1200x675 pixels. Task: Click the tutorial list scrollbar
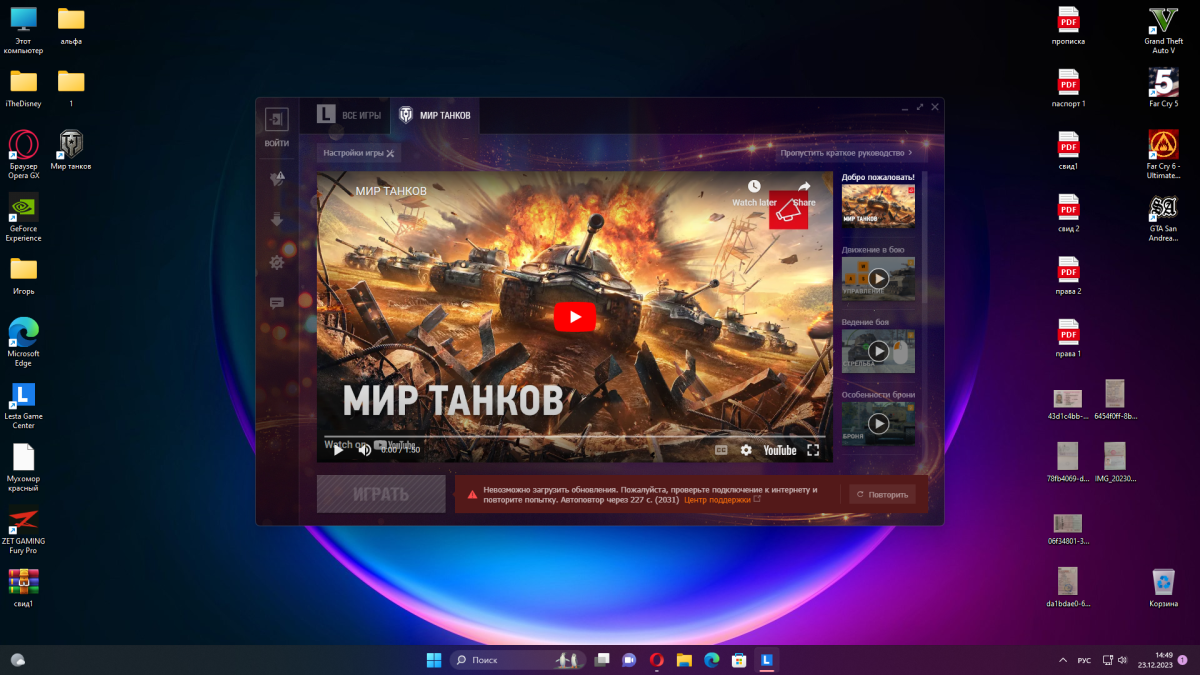[x=923, y=238]
